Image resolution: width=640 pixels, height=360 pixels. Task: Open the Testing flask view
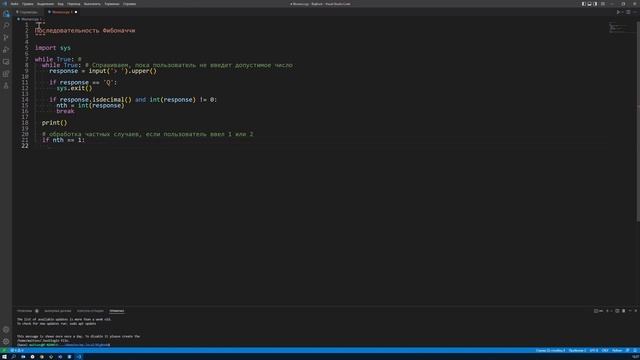pos(6,86)
